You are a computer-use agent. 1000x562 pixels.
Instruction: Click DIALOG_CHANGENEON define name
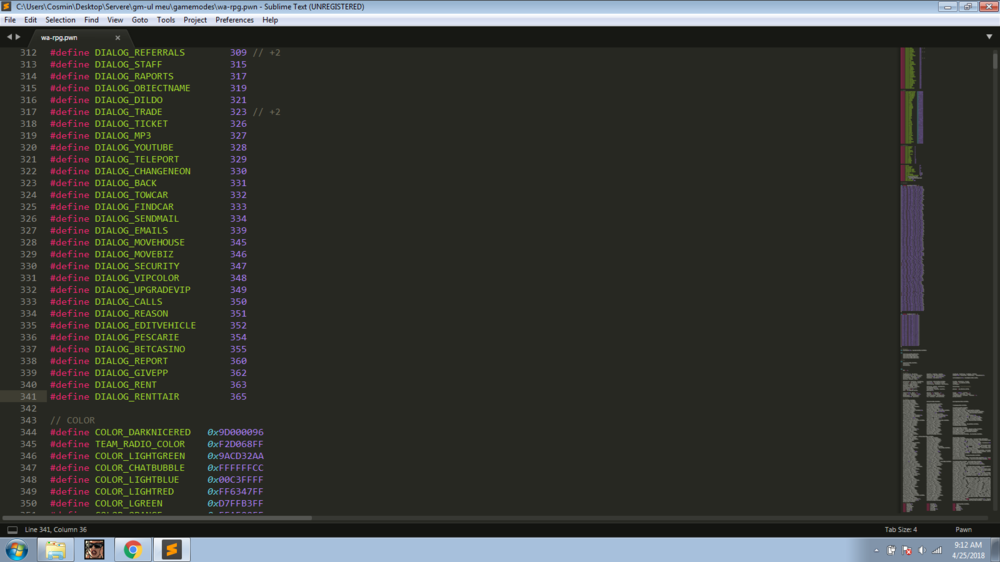tap(143, 172)
